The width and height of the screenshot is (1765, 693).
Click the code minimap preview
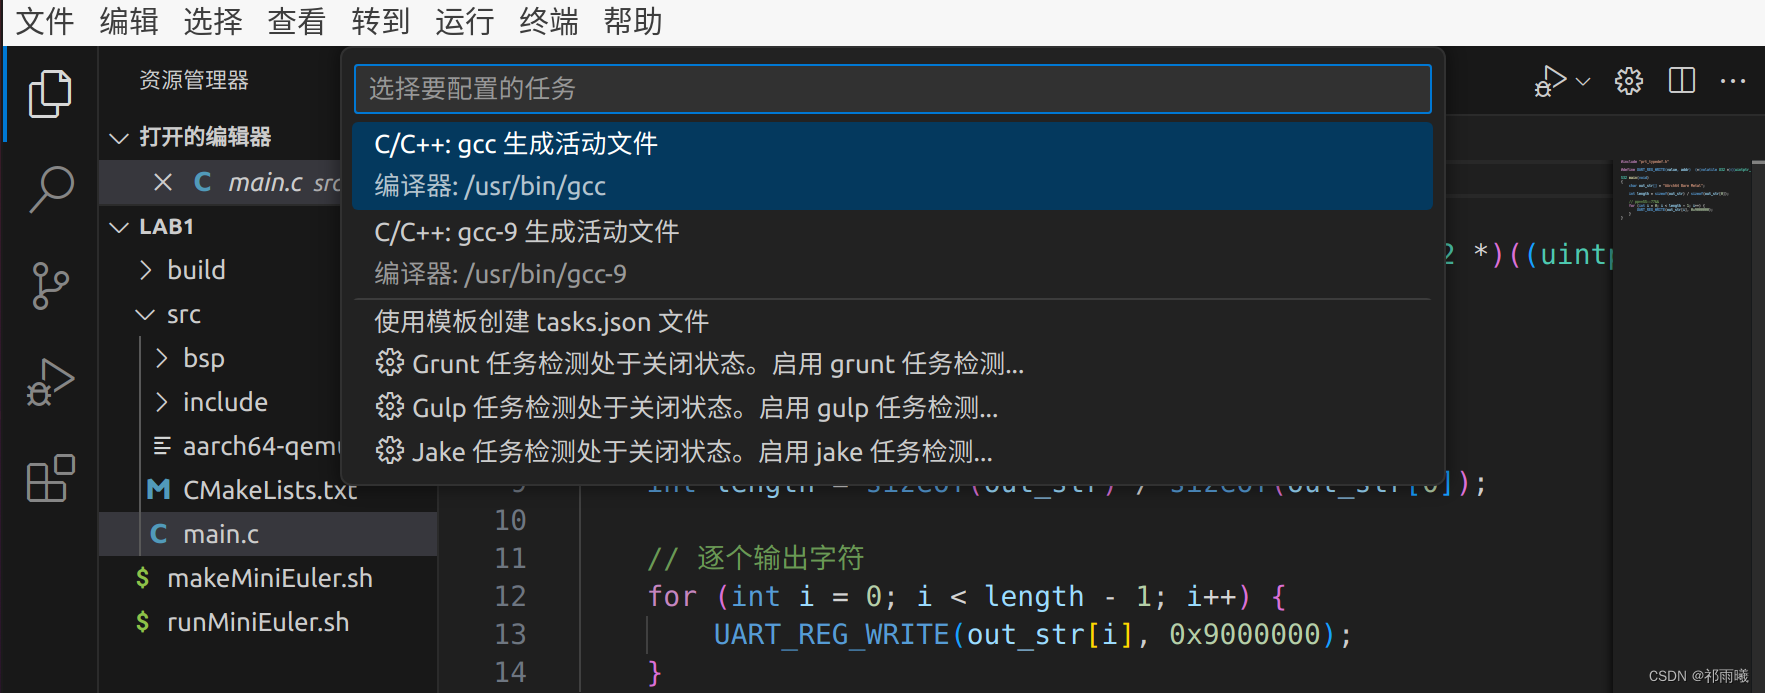click(x=1685, y=188)
